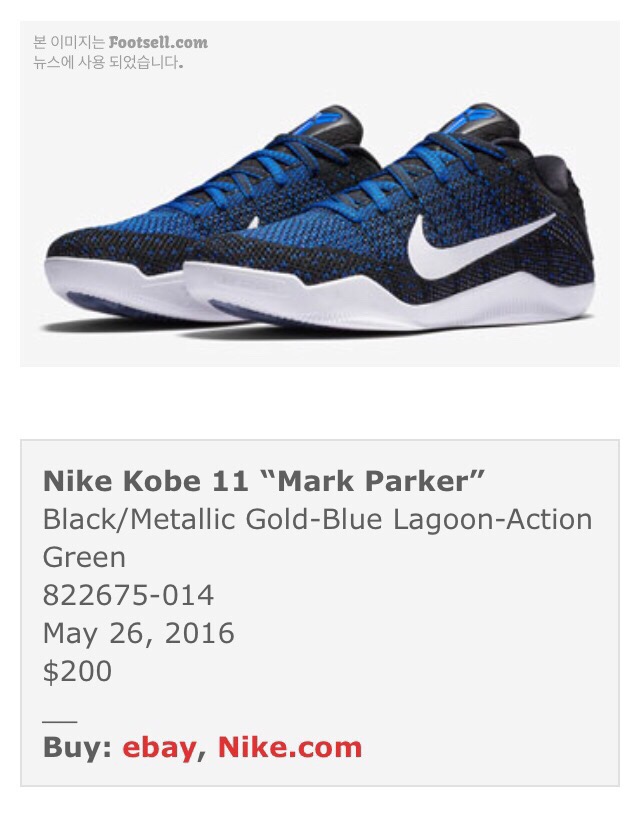The image size is (640, 814).
Task: Click the Buy: label
Action: coord(78,748)
